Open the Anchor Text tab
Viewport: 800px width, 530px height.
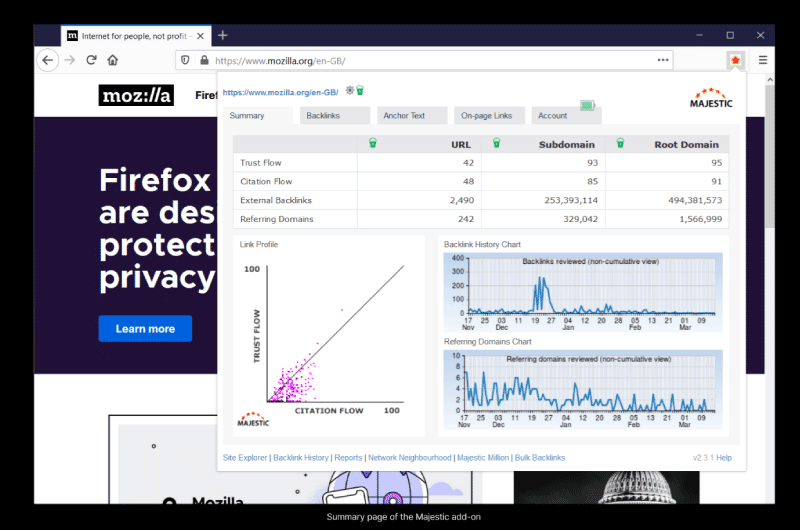click(x=412, y=116)
